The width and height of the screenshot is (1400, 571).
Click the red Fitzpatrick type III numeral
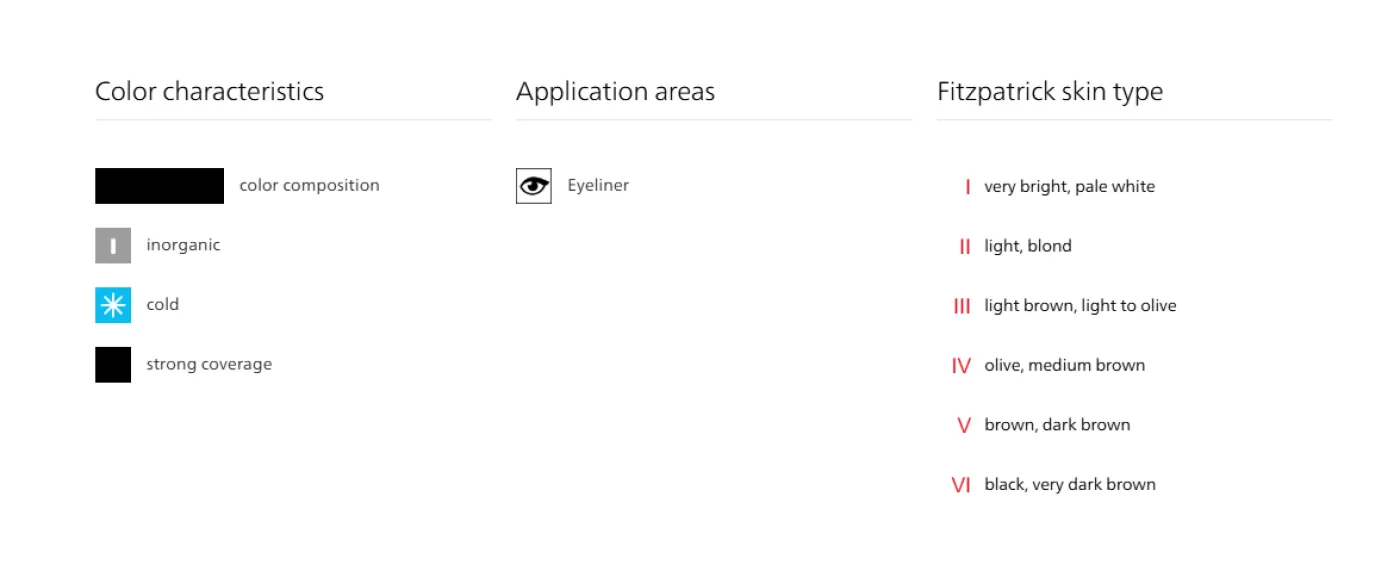(x=962, y=306)
